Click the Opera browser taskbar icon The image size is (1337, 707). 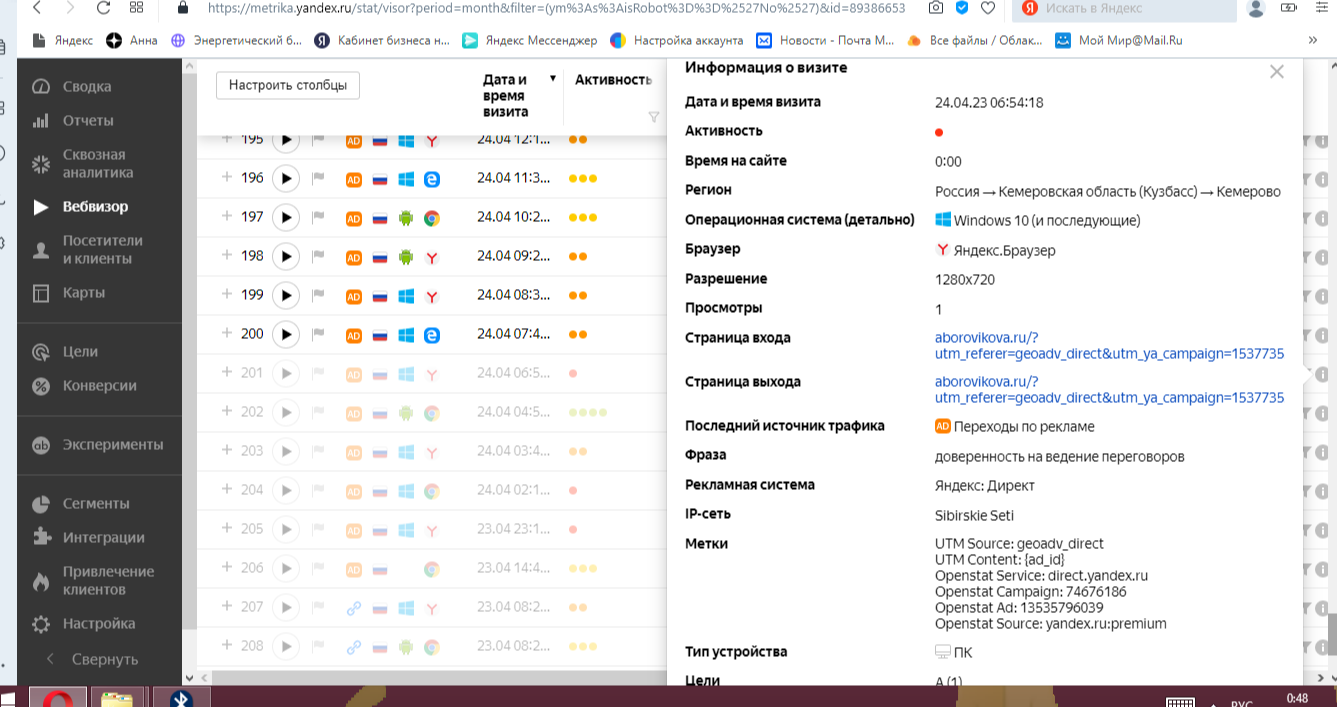[57, 698]
